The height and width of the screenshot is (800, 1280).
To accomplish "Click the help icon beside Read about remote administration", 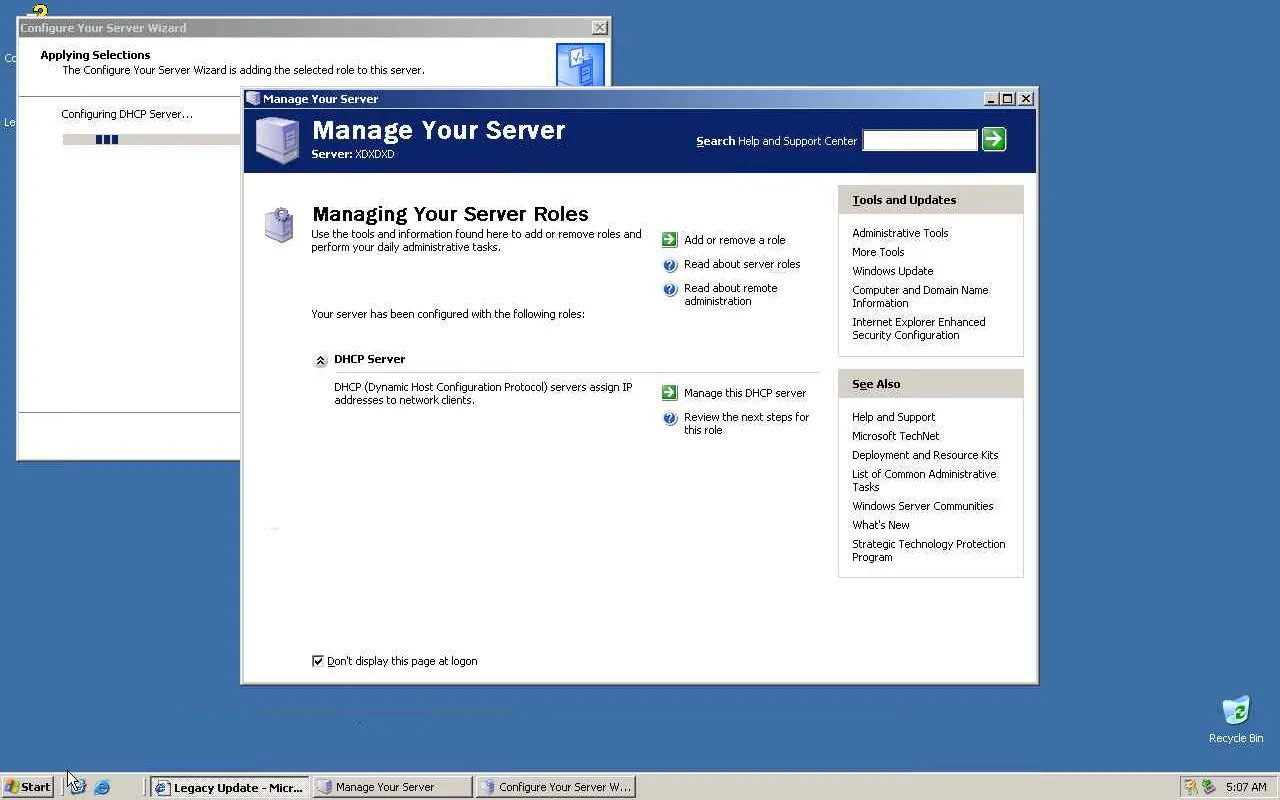I will coord(670,289).
